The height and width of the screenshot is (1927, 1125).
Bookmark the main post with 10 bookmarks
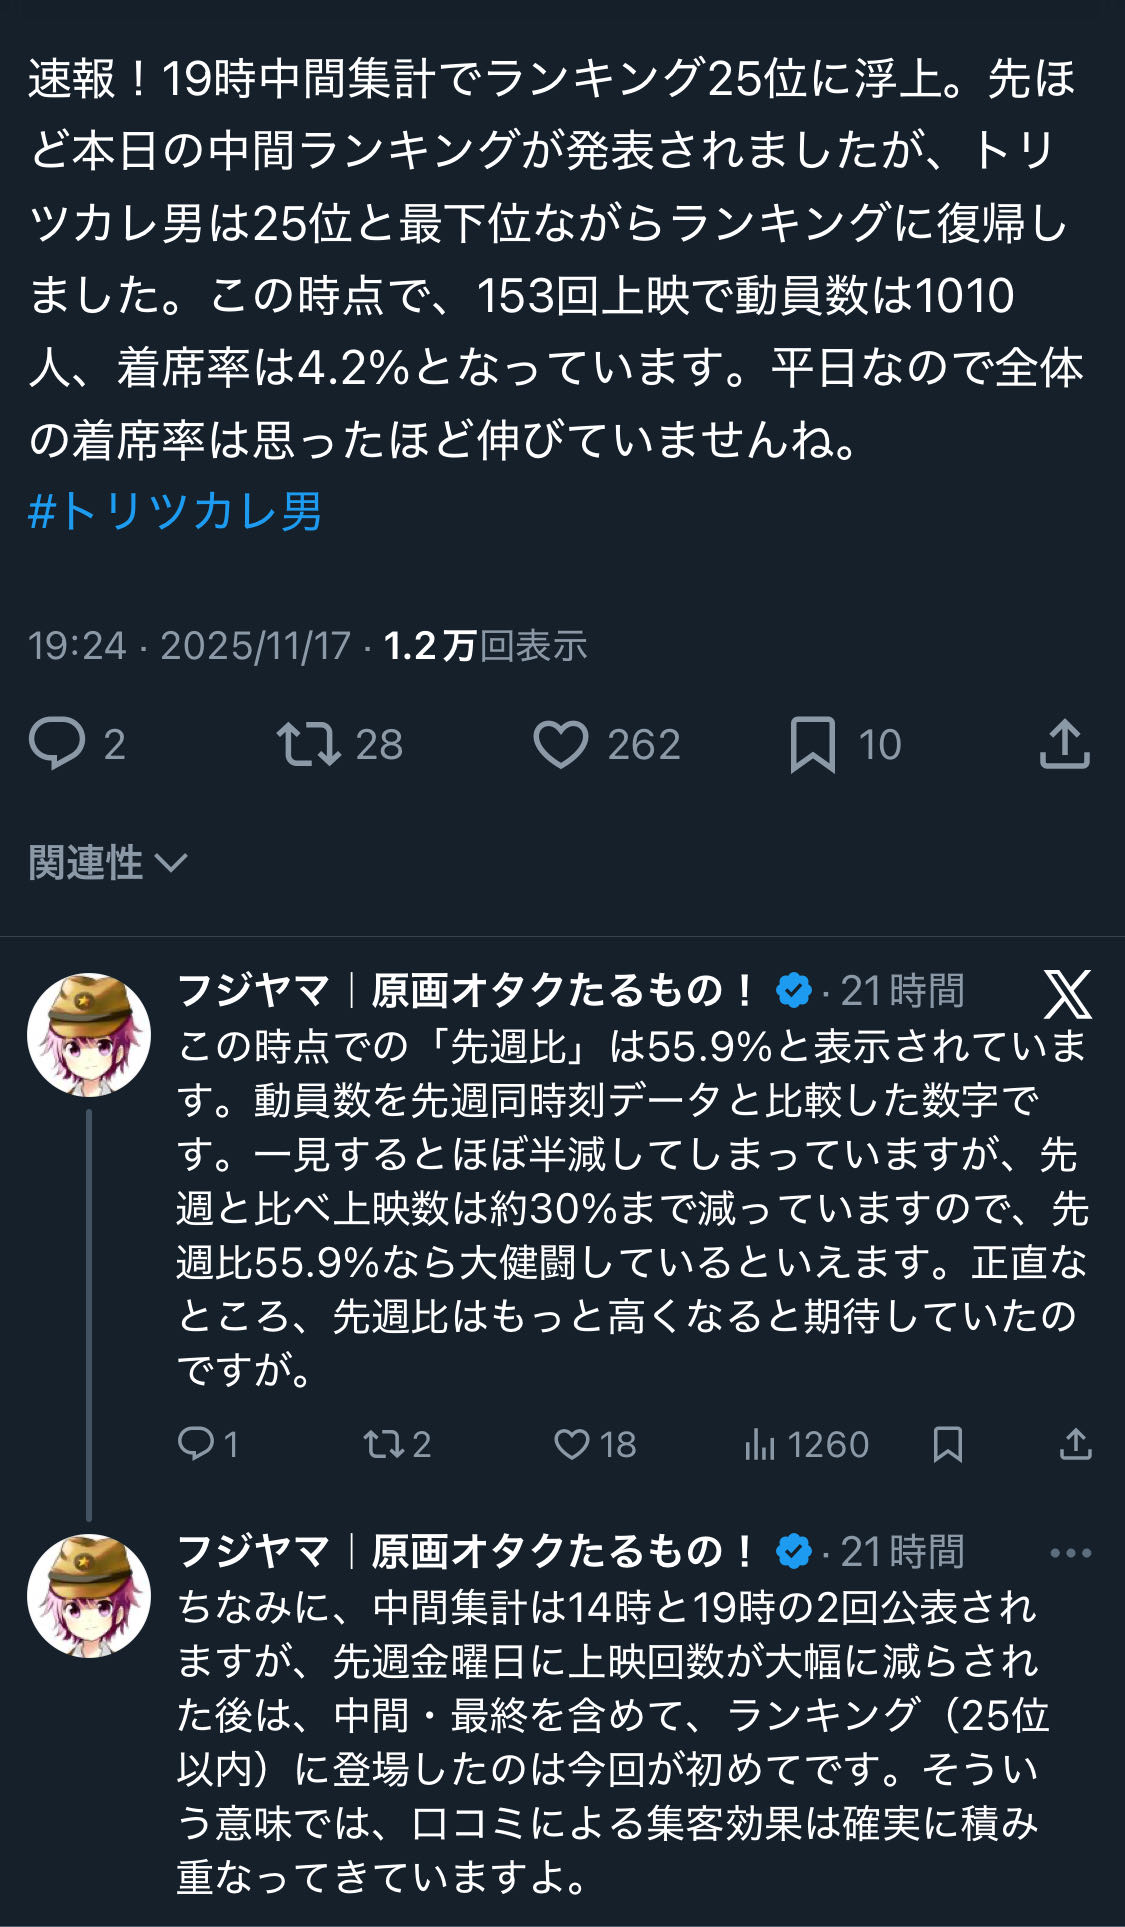[x=812, y=745]
